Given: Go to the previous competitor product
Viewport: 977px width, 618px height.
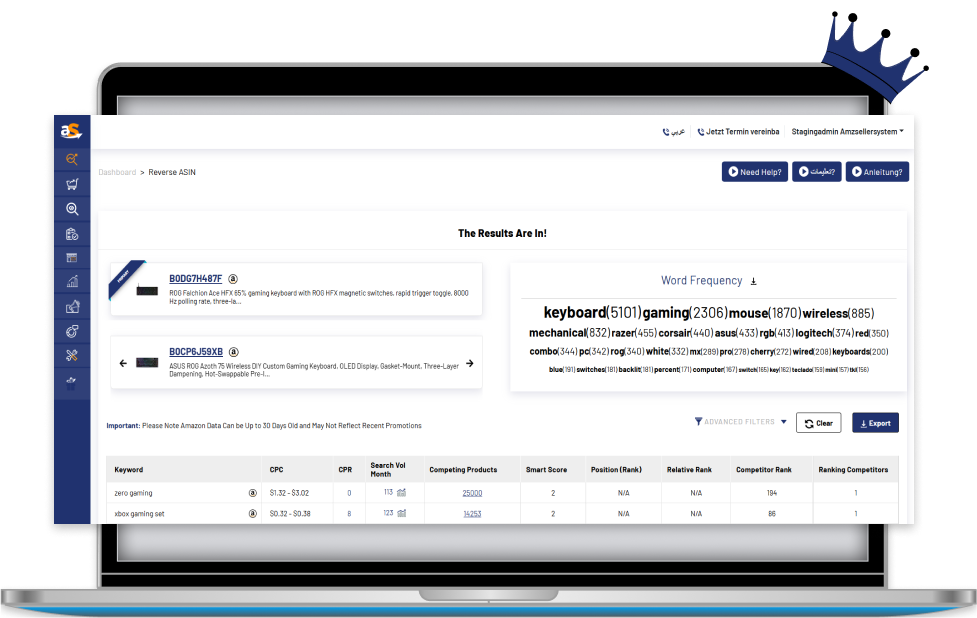Looking at the screenshot, I should (x=123, y=363).
